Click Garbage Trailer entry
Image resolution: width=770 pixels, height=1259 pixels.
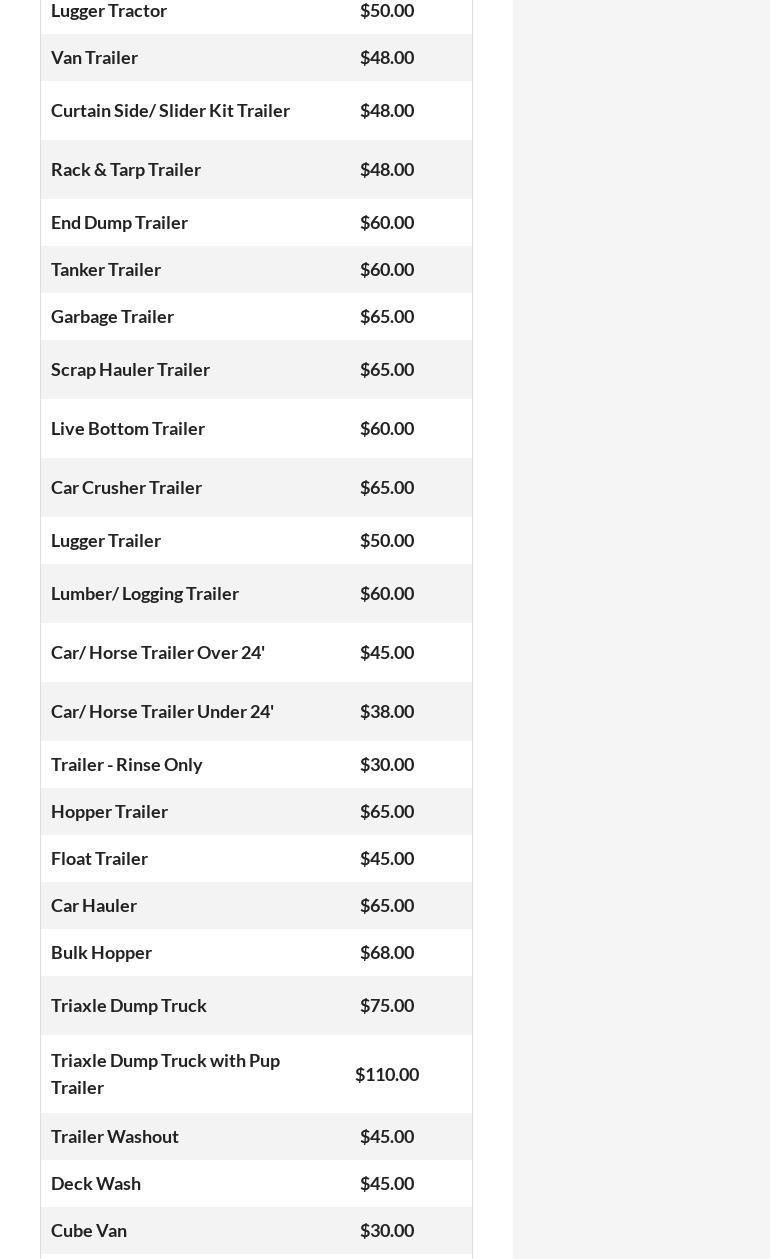pyautogui.click(x=112, y=317)
